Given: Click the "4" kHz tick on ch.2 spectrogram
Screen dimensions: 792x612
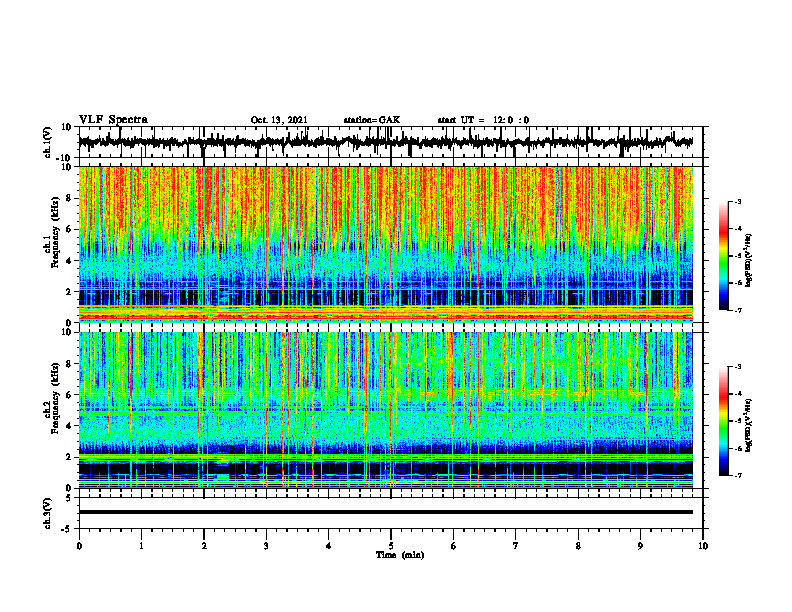Looking at the screenshot, I should pos(69,426).
